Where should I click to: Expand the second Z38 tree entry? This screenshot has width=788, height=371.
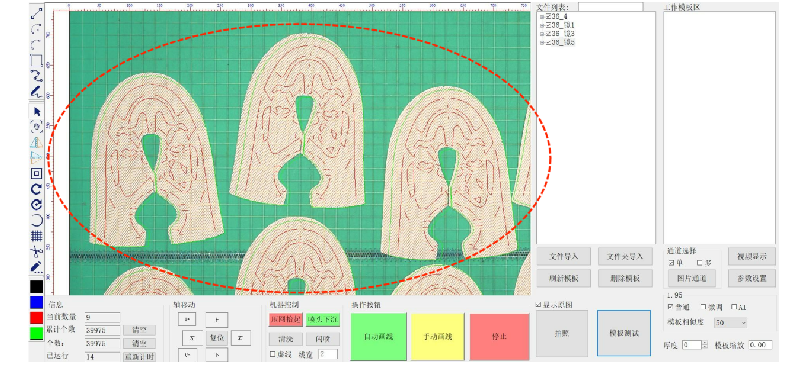pyautogui.click(x=542, y=25)
